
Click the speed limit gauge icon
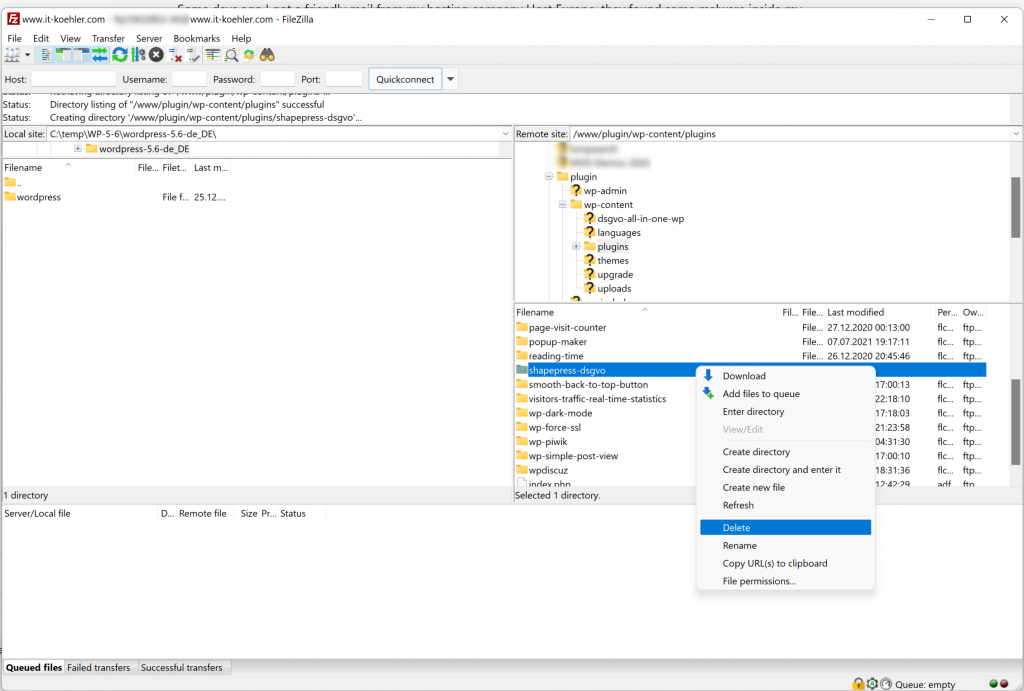click(886, 684)
